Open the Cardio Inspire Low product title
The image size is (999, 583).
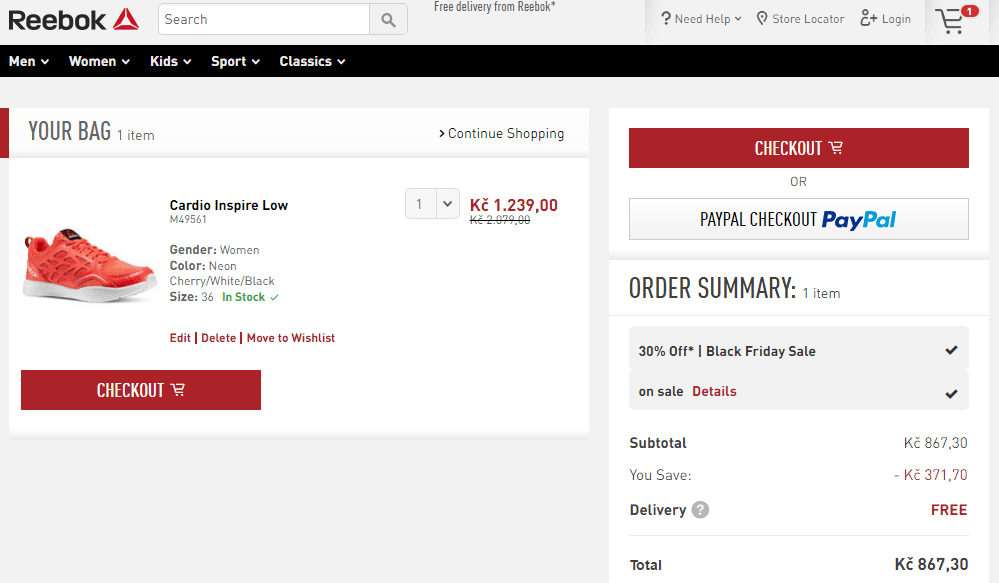tap(229, 205)
